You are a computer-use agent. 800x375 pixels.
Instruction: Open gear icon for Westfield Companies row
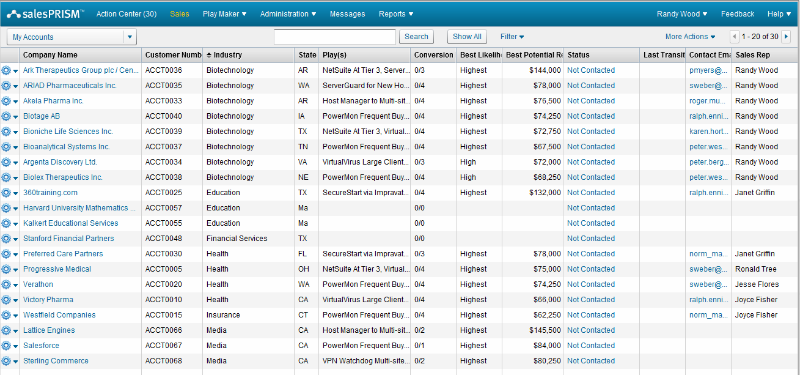click(x=6, y=315)
